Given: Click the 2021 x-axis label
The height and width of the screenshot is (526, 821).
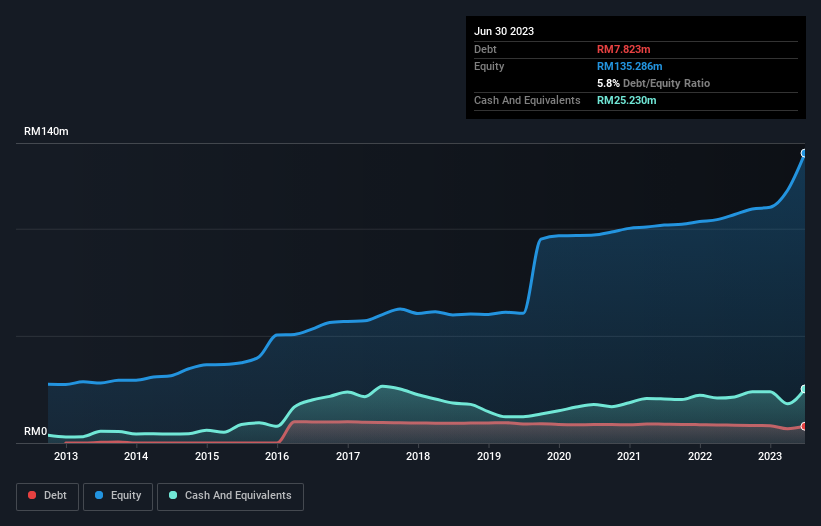Looking at the screenshot, I should coord(629,456).
